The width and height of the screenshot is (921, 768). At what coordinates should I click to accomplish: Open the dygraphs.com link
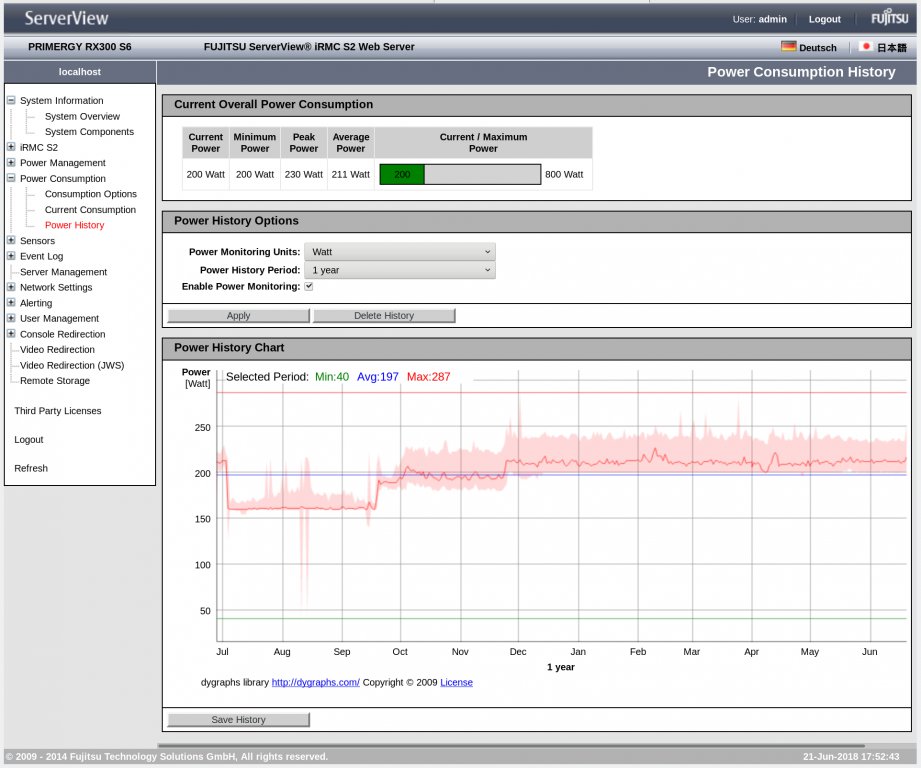coord(315,683)
